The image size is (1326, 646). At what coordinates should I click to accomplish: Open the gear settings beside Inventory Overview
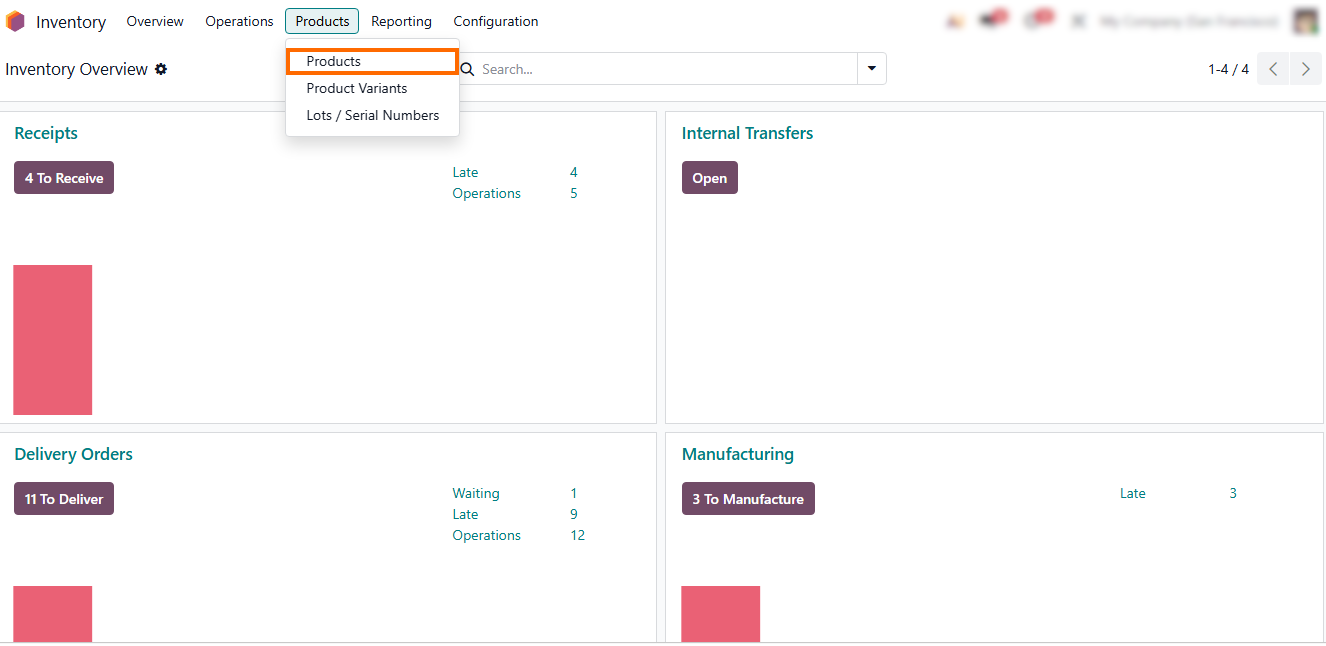click(161, 69)
